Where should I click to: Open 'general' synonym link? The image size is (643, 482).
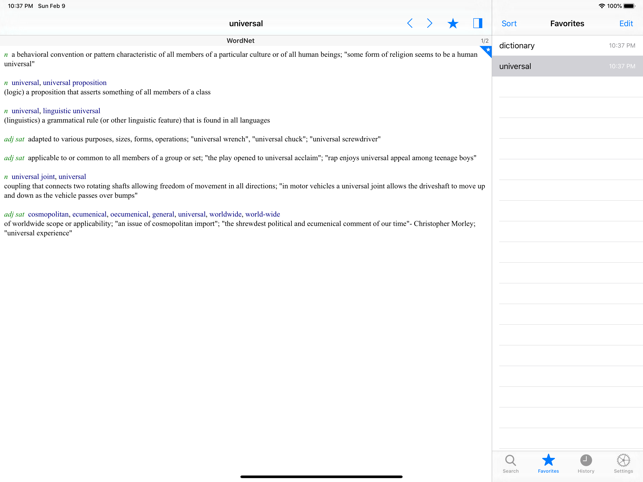coord(163,214)
